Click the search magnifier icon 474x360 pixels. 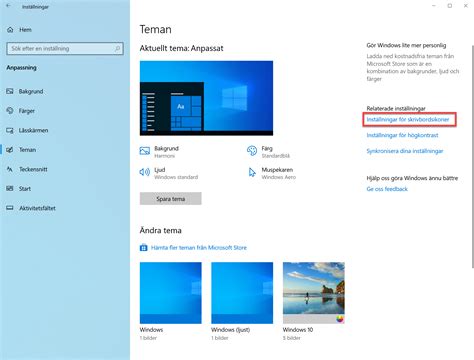117,49
